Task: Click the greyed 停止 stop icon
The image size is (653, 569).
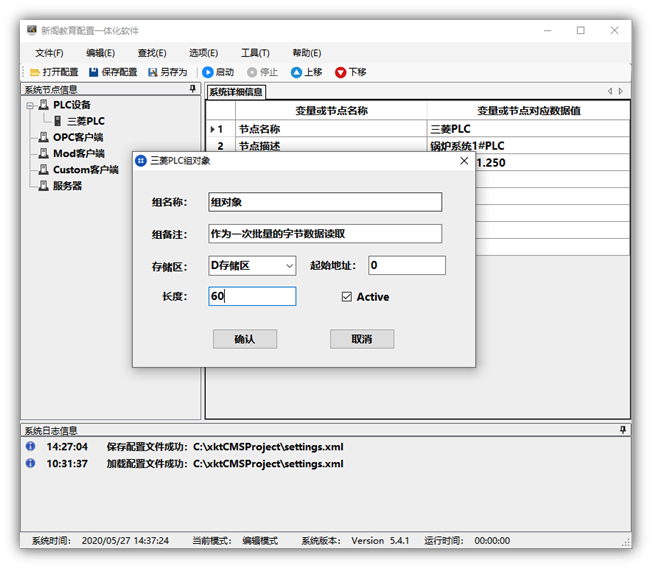Action: (x=252, y=72)
